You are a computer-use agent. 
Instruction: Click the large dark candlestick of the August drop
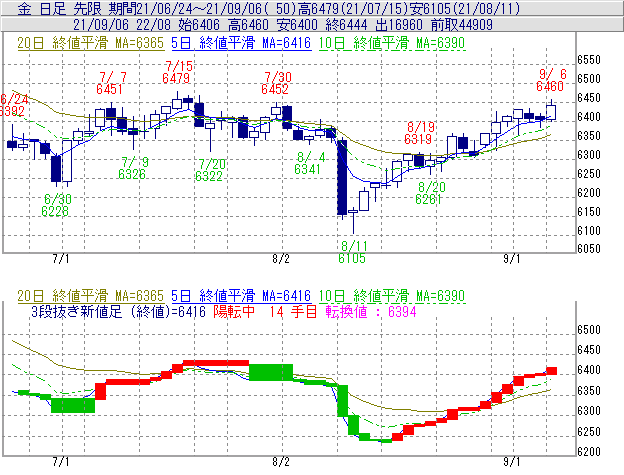coord(342,177)
